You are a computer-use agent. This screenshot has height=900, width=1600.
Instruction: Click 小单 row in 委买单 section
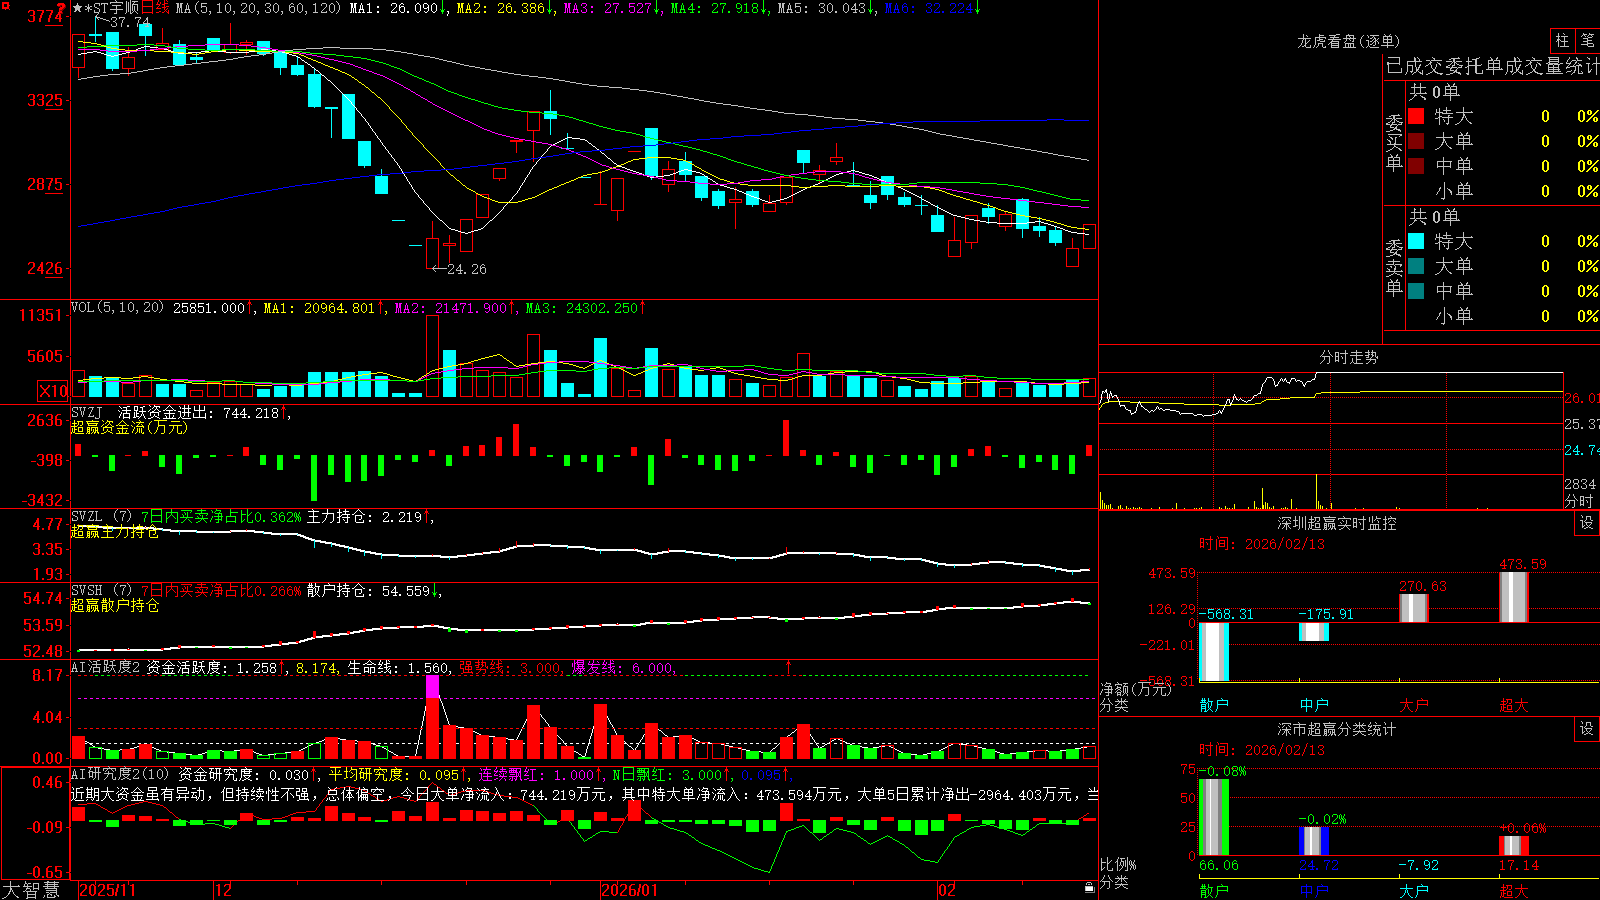(1503, 191)
